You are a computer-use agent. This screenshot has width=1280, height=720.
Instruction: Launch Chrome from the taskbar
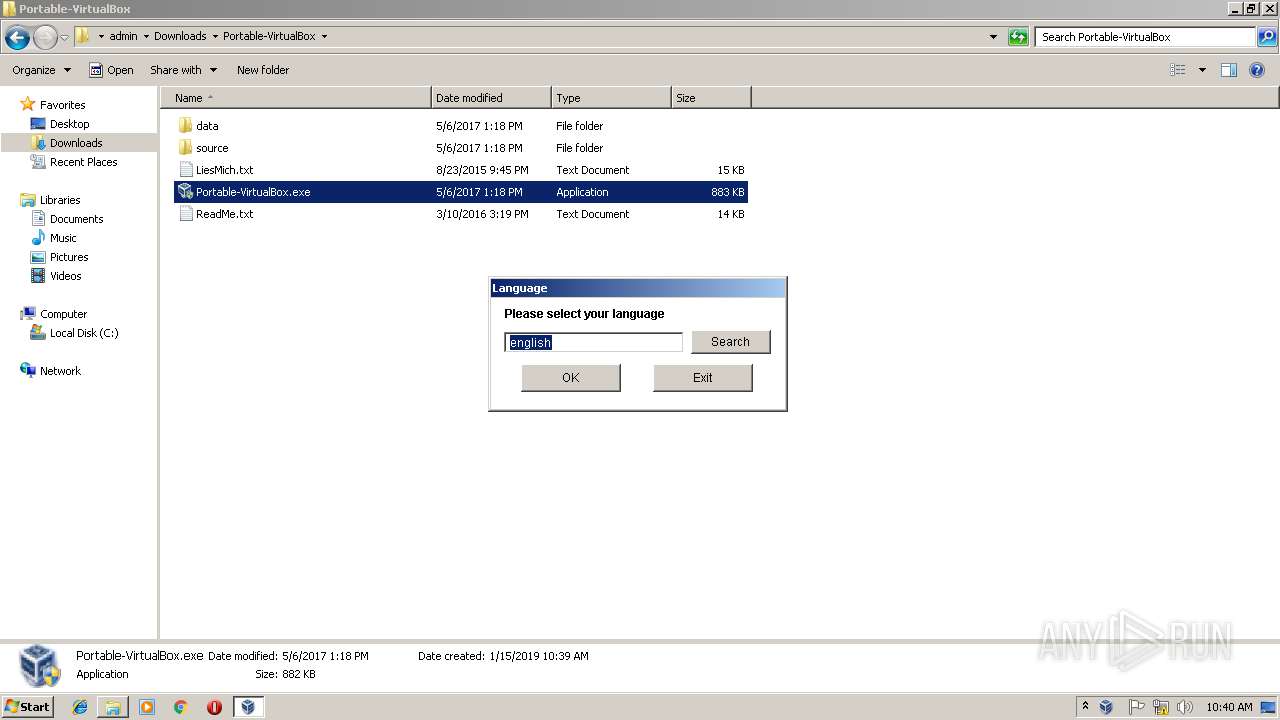click(181, 707)
